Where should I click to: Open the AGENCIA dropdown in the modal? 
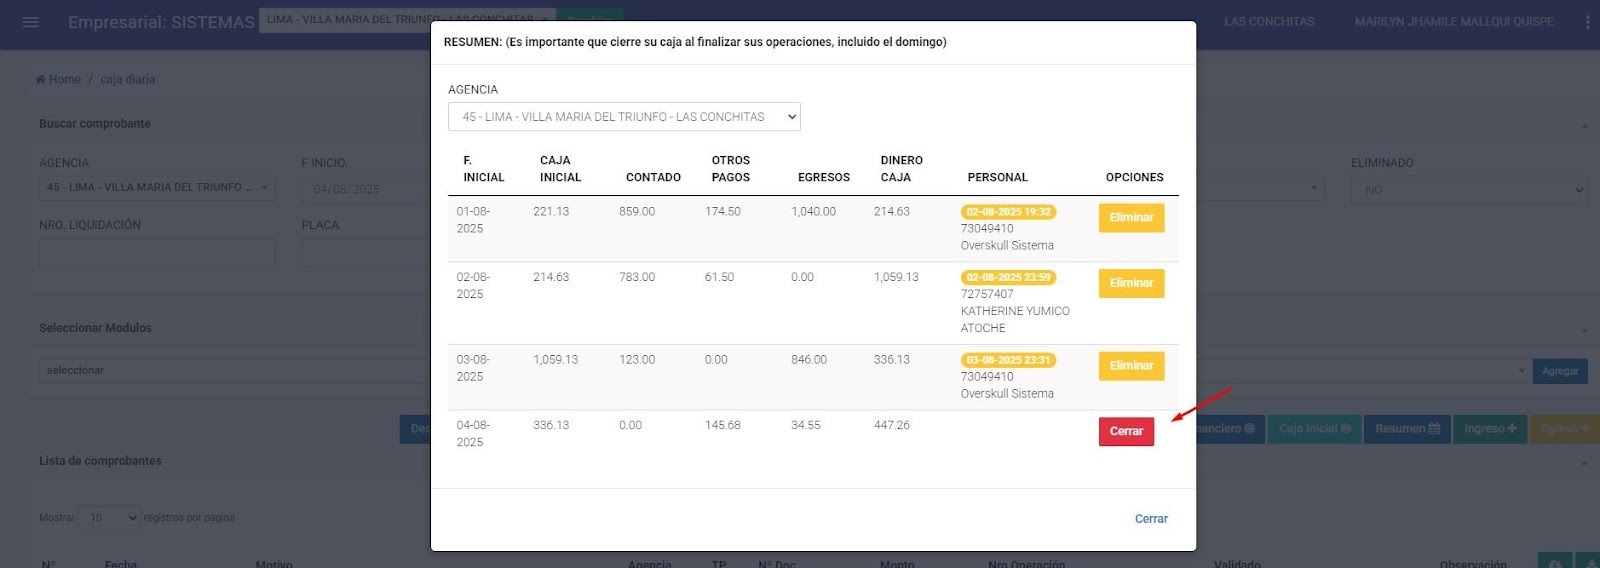point(624,117)
